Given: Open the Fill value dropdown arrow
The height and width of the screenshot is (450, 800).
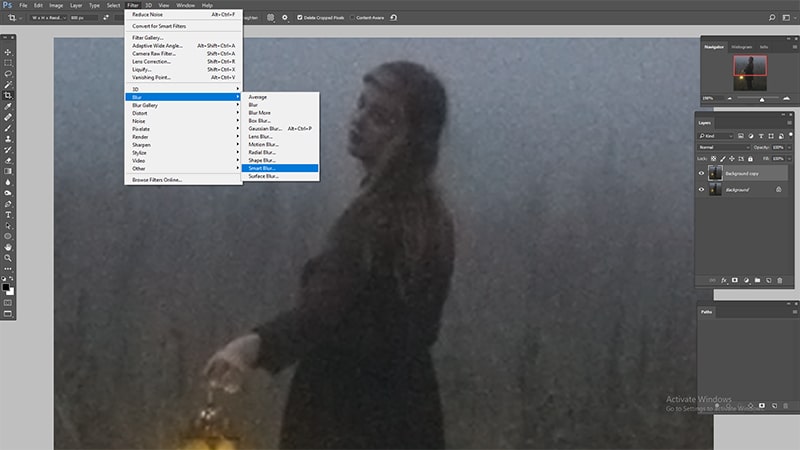Looking at the screenshot, I should (x=789, y=159).
